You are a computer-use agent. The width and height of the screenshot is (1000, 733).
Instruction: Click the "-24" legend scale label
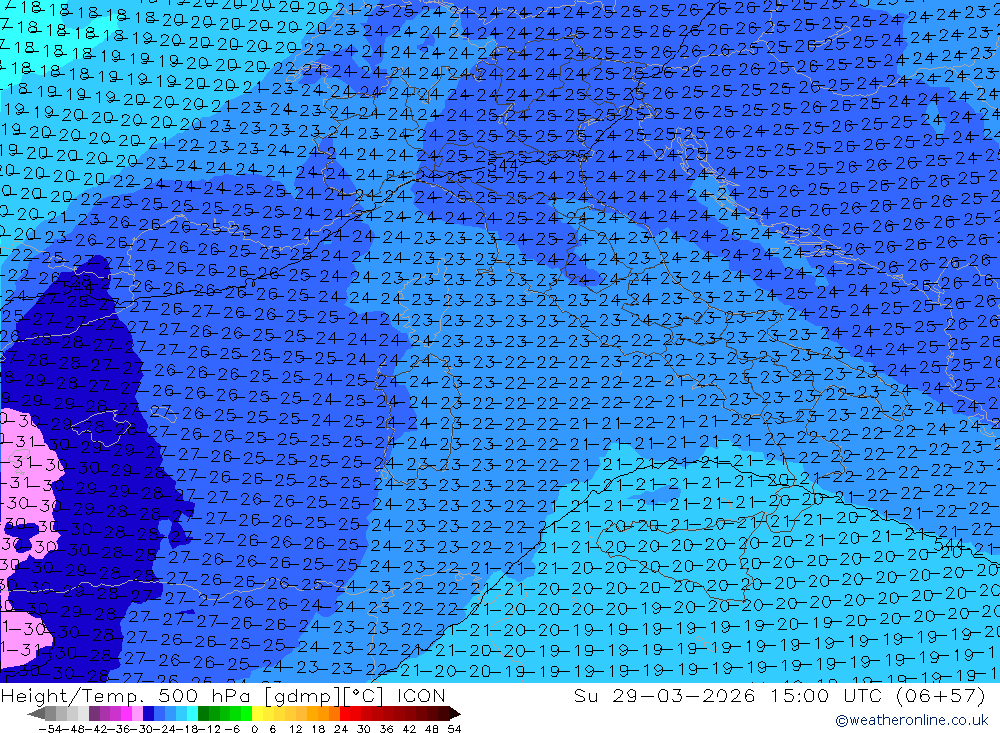click(165, 729)
